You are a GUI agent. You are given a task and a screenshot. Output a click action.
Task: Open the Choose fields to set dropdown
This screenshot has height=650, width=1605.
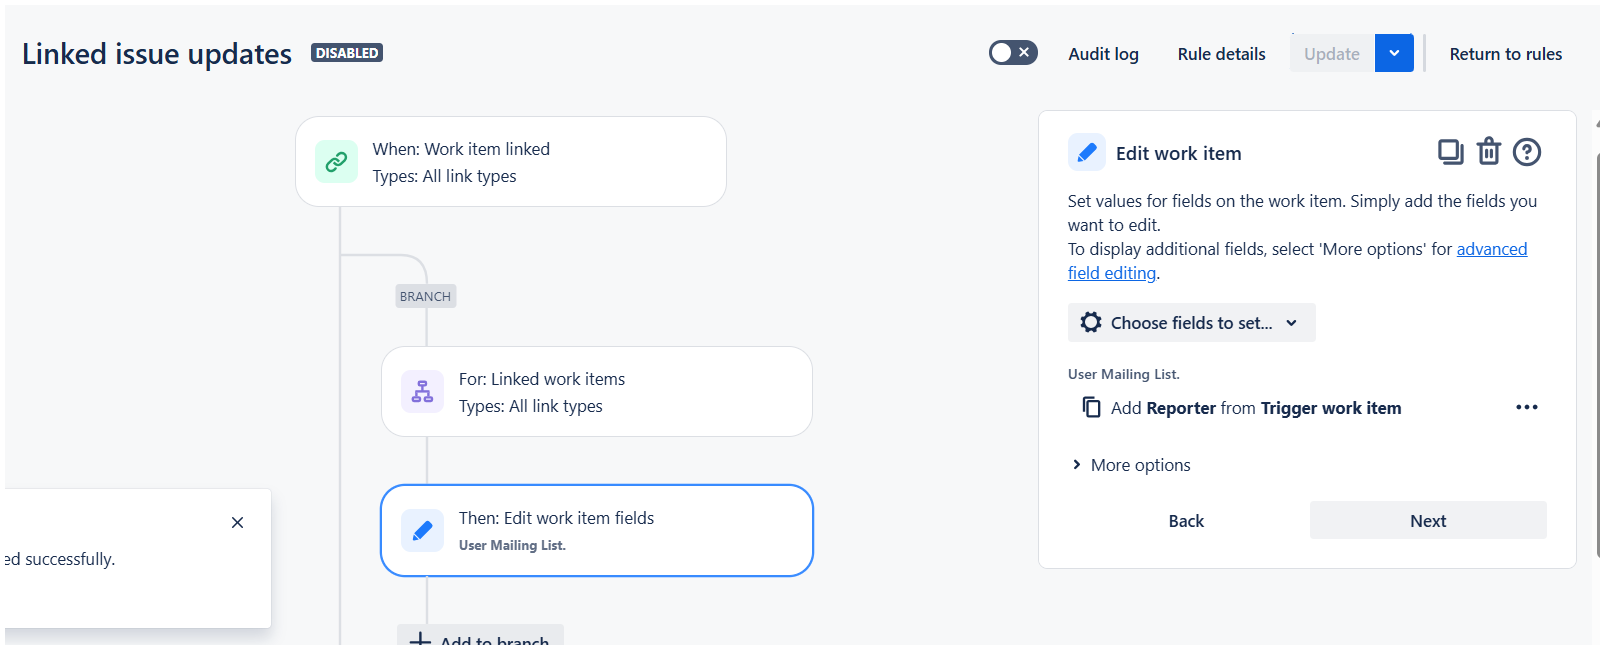pos(1191,322)
